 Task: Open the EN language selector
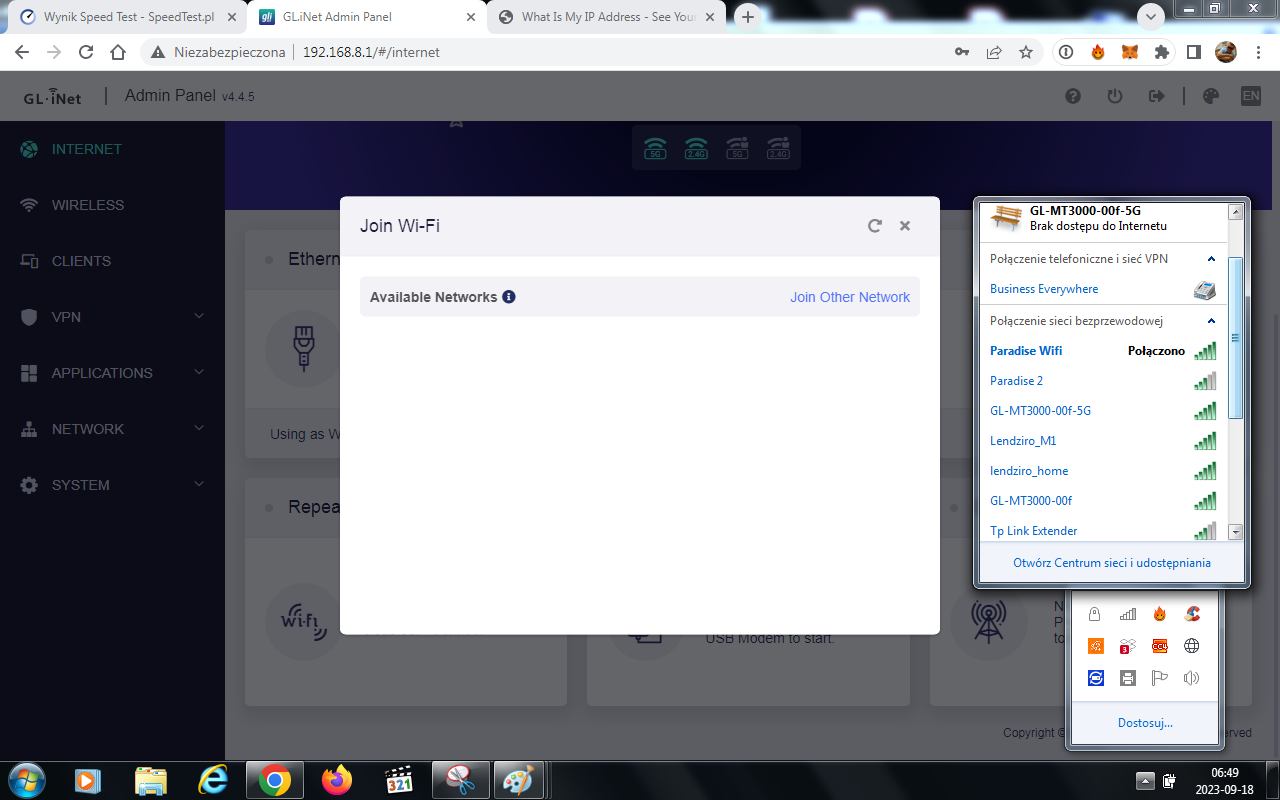click(x=1250, y=96)
